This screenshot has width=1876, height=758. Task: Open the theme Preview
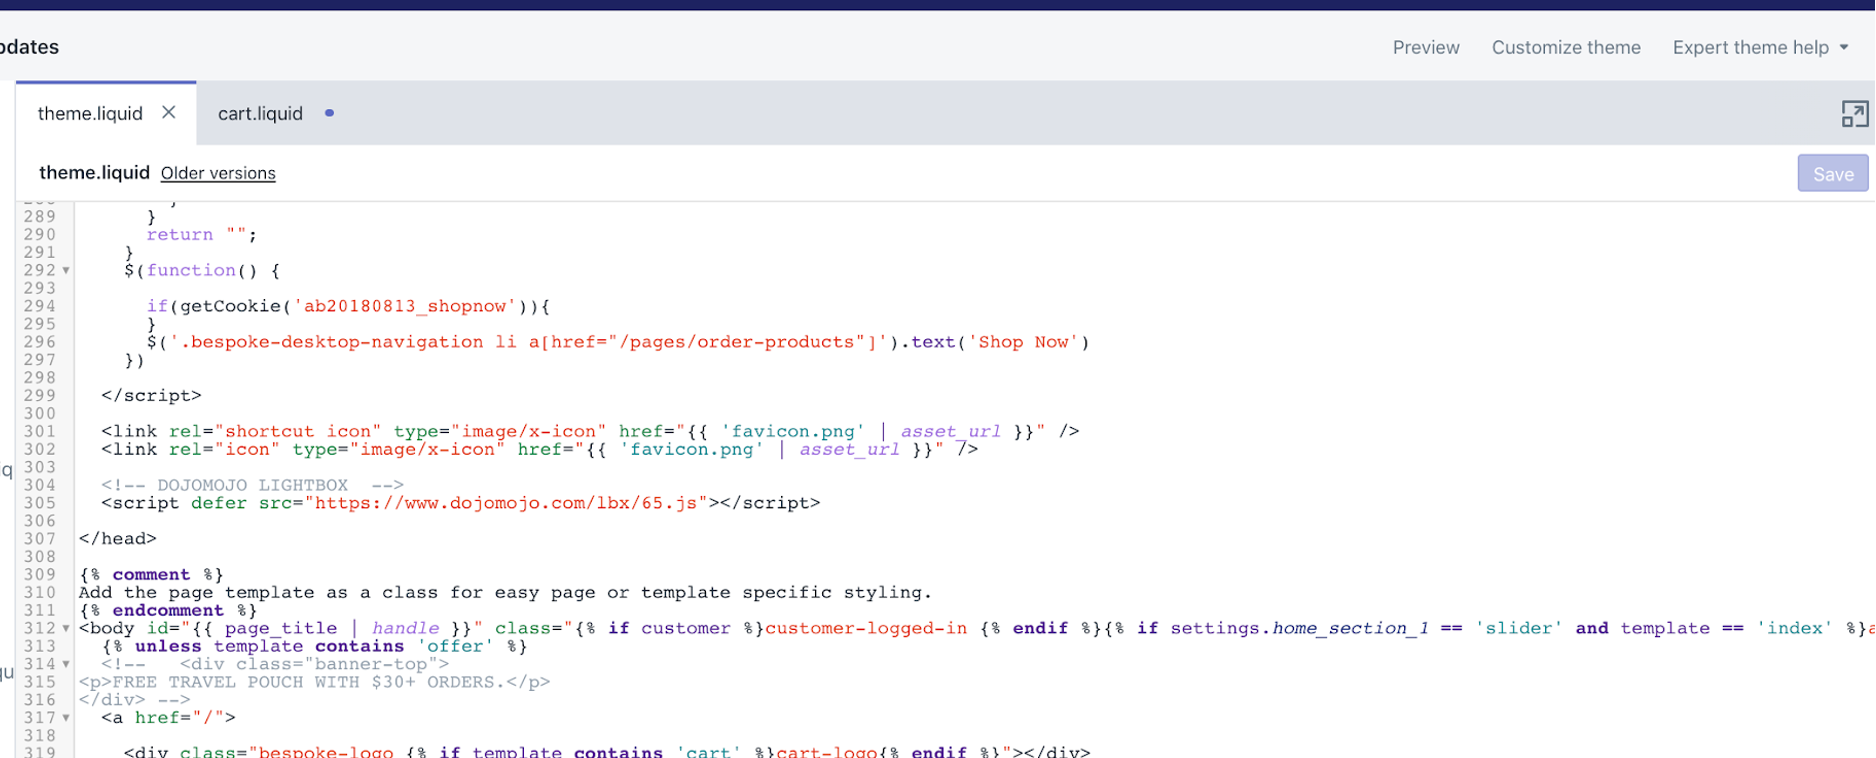[x=1426, y=47]
